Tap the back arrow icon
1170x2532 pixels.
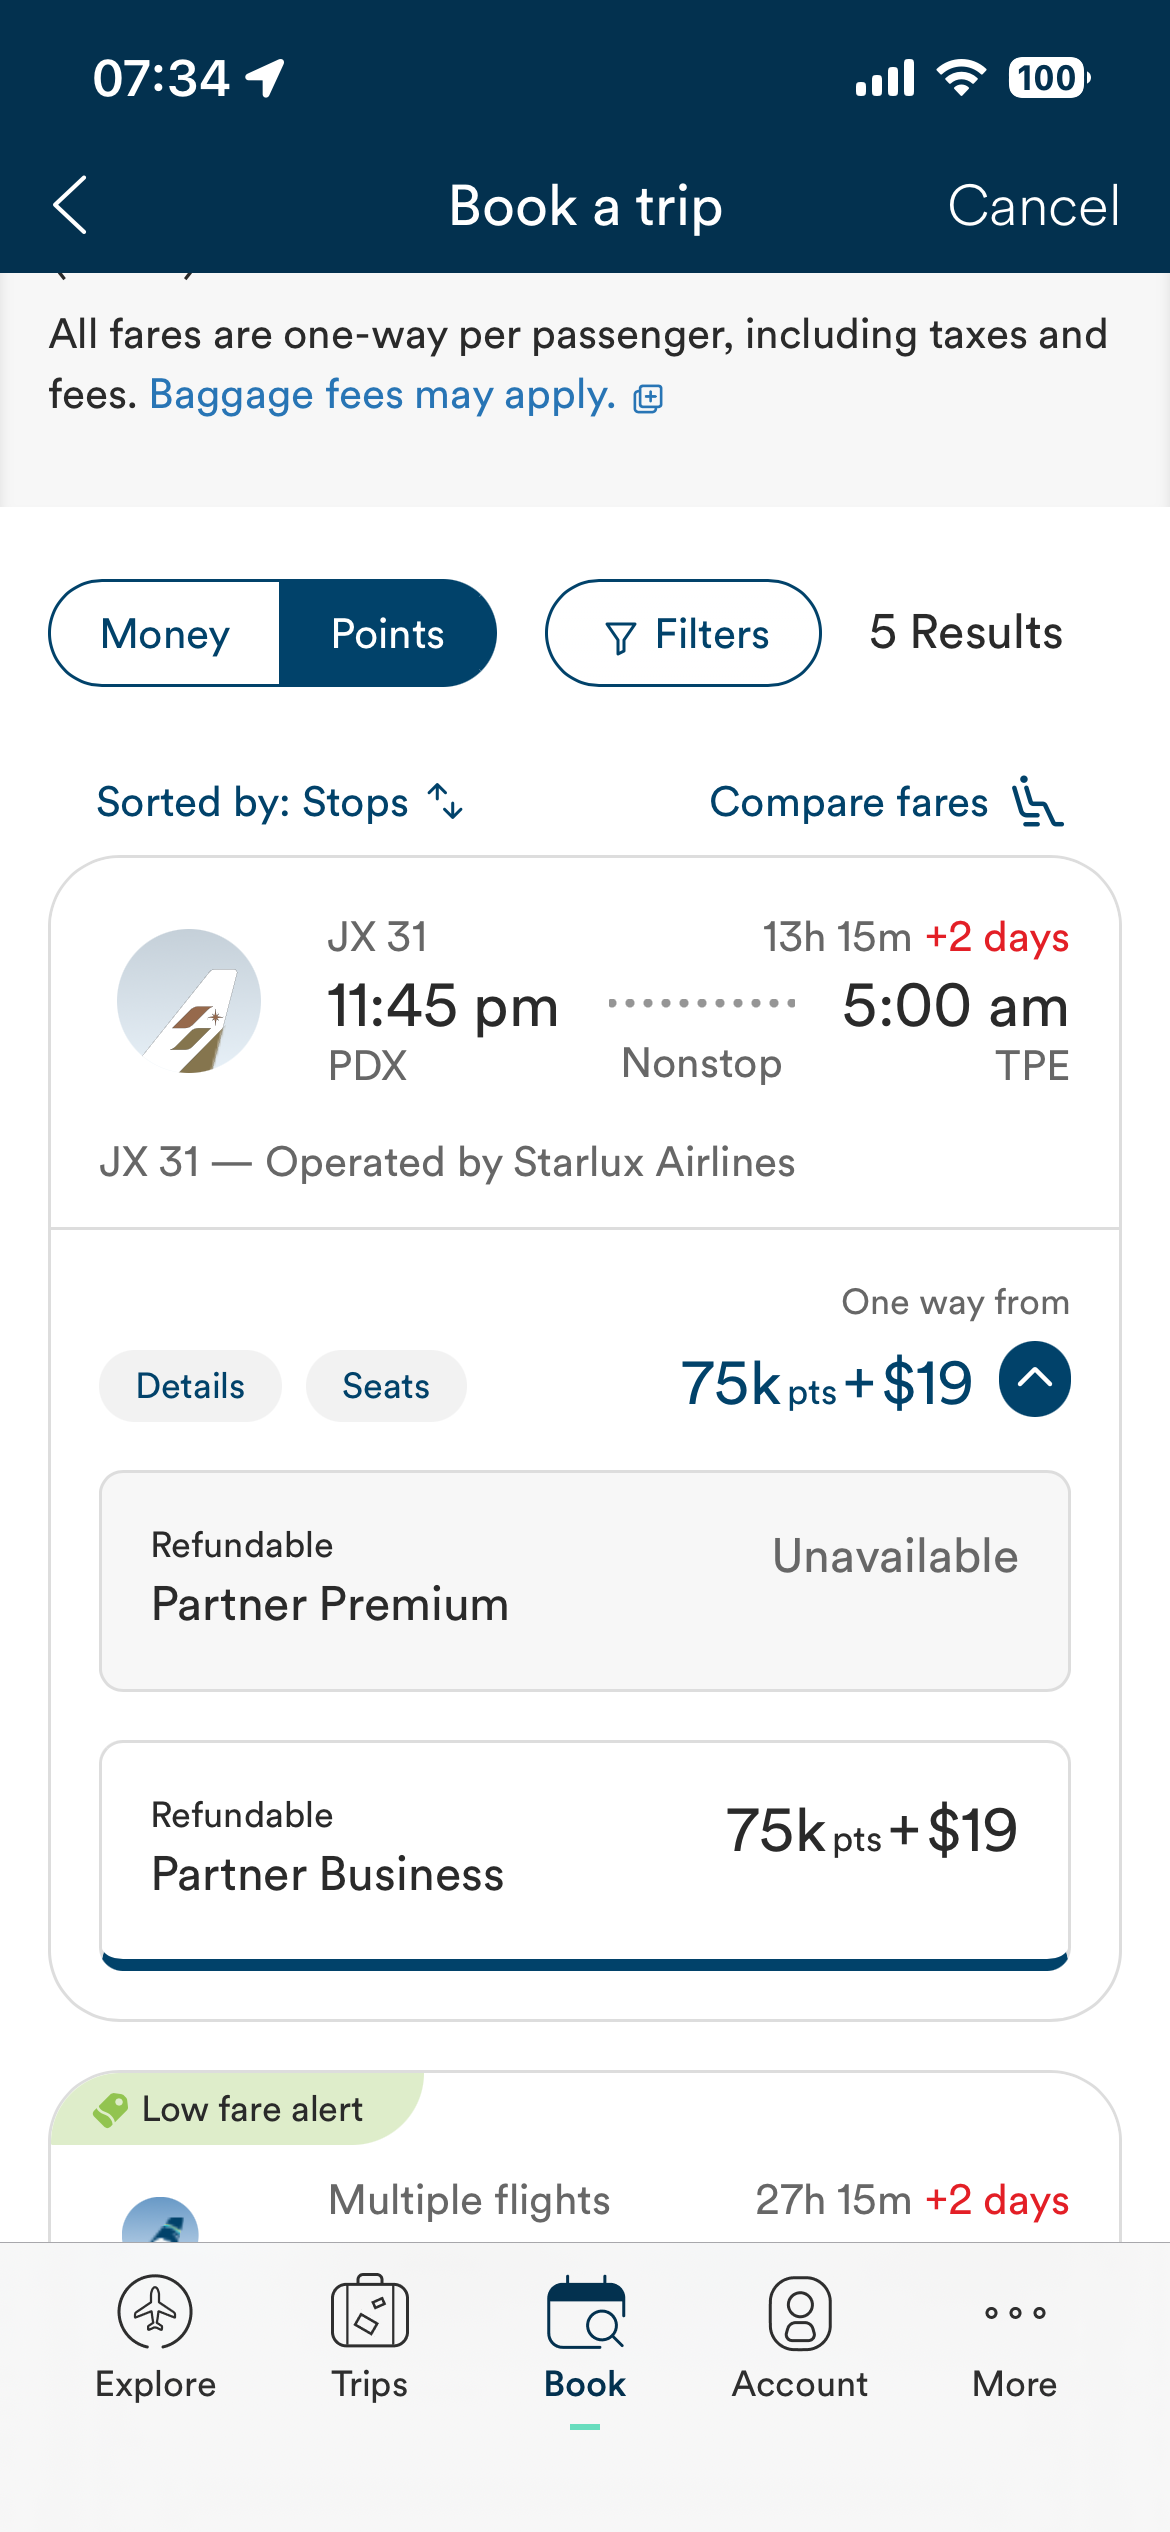[x=70, y=206]
